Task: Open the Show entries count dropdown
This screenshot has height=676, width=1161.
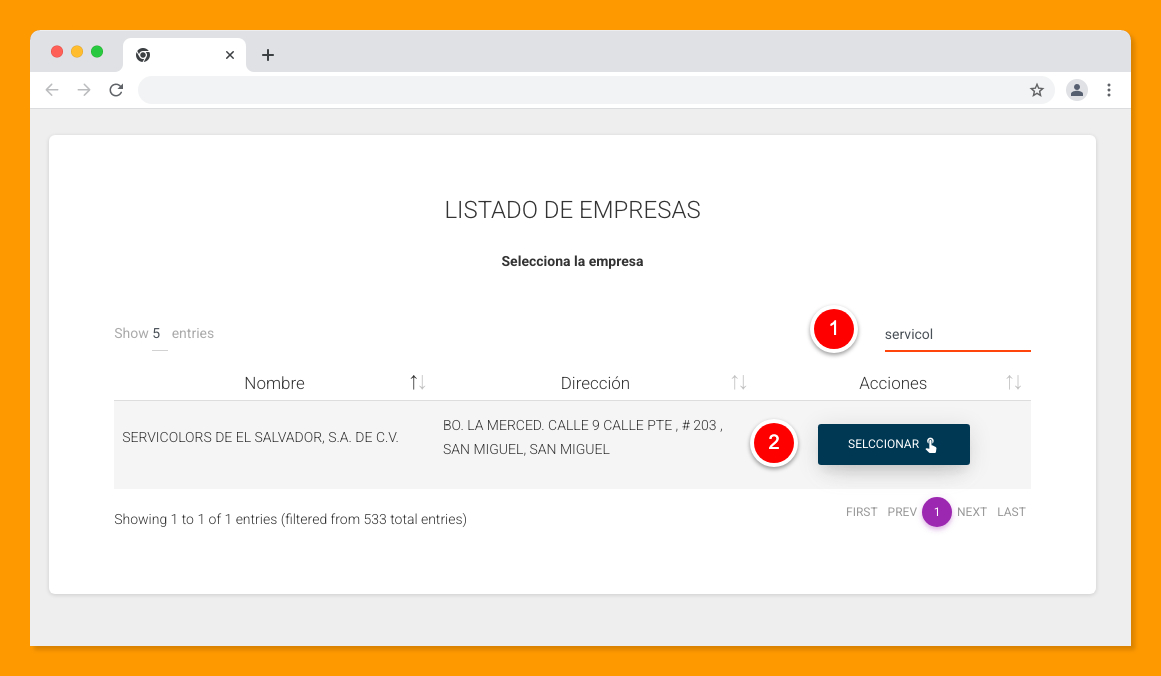Action: click(x=158, y=334)
